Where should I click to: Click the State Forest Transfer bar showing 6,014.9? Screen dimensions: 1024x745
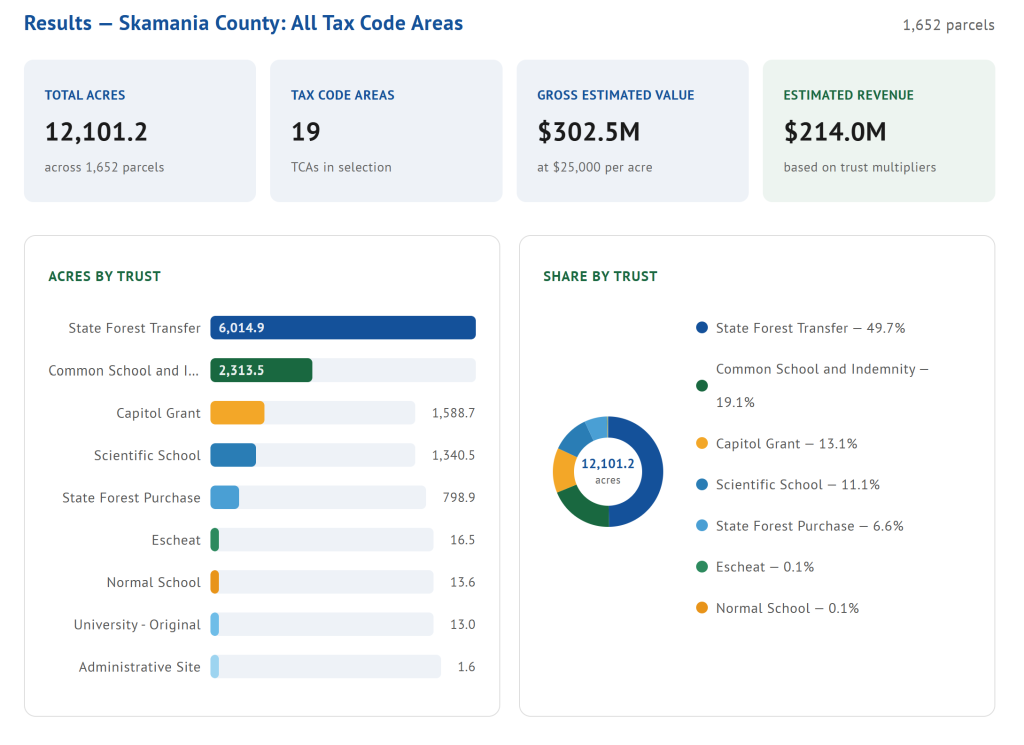click(342, 328)
